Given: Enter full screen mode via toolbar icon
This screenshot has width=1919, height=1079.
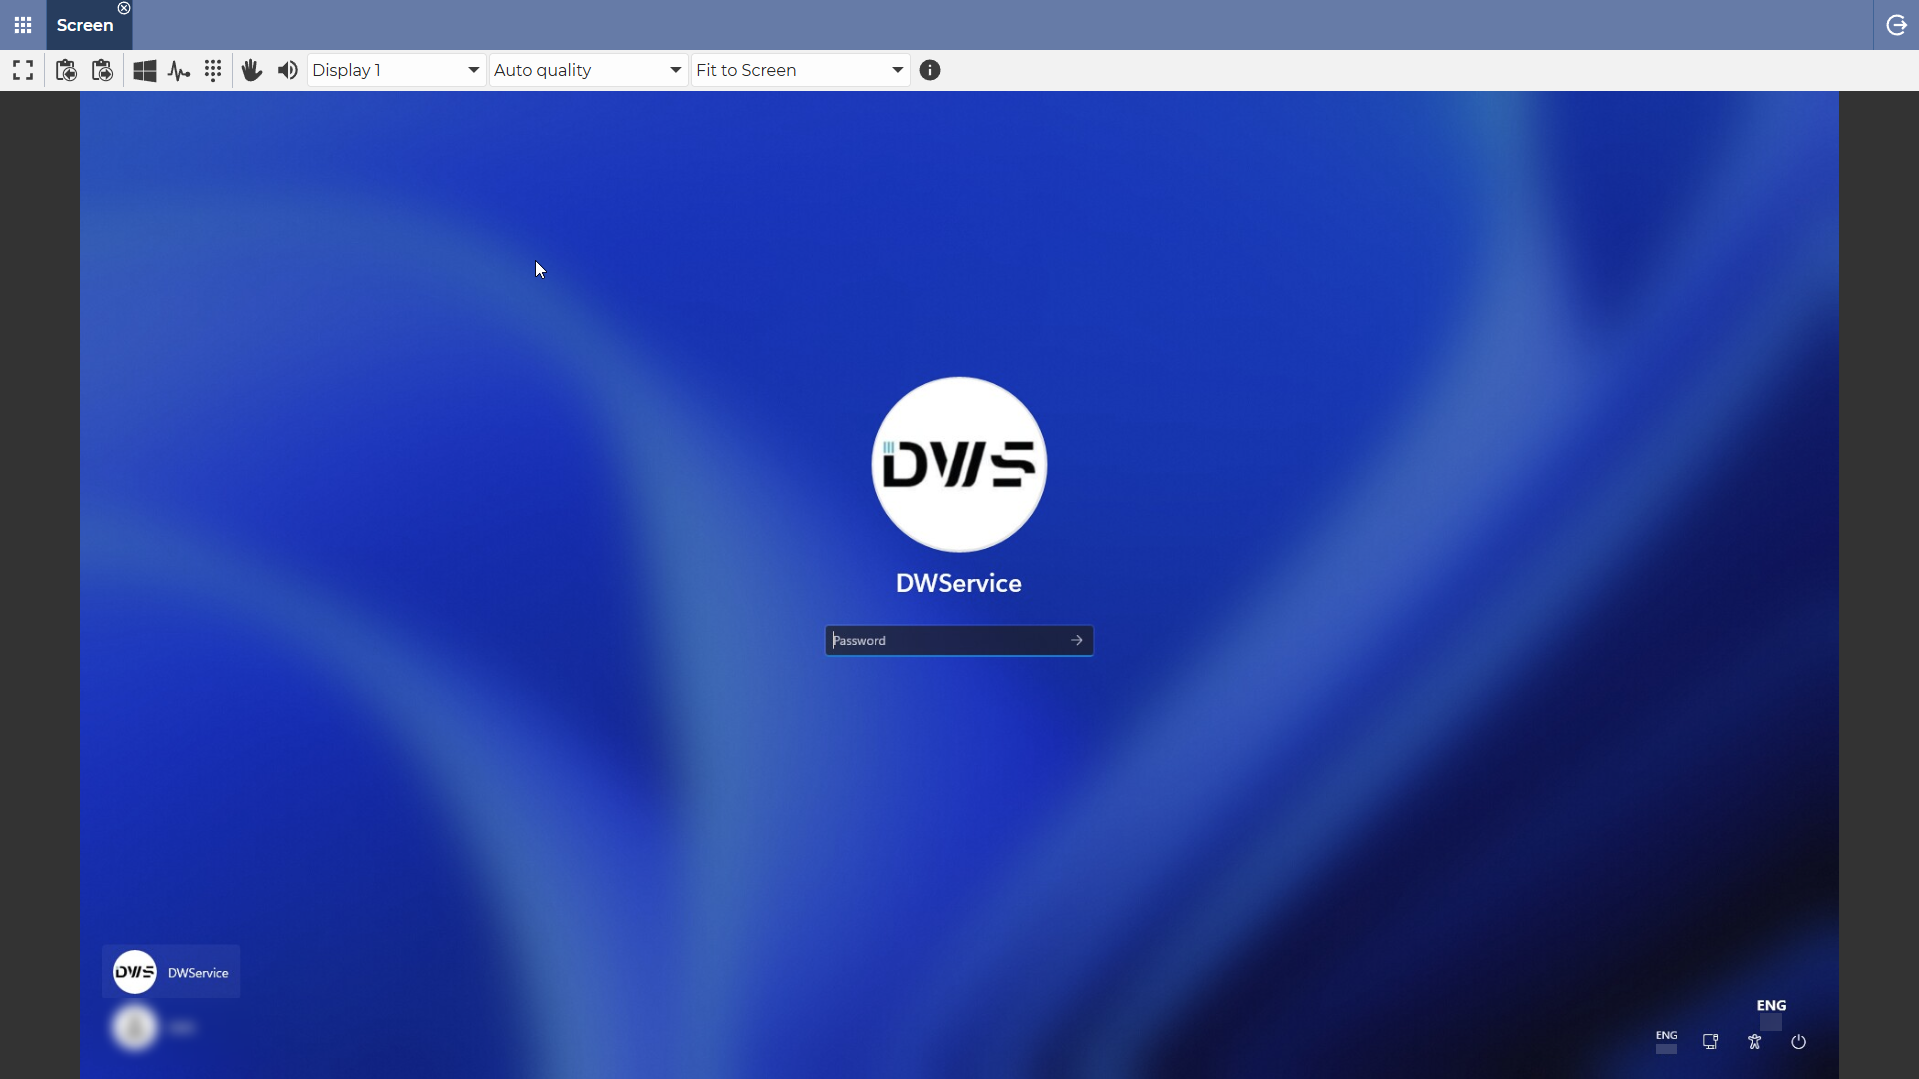Looking at the screenshot, I should pos(23,70).
